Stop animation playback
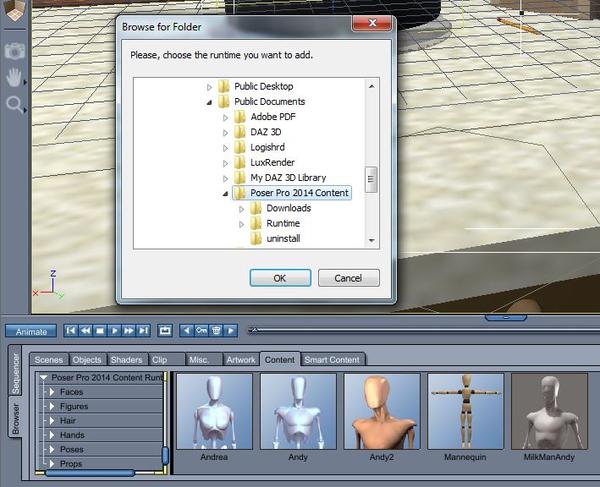Image resolution: width=600 pixels, height=487 pixels. coord(100,331)
